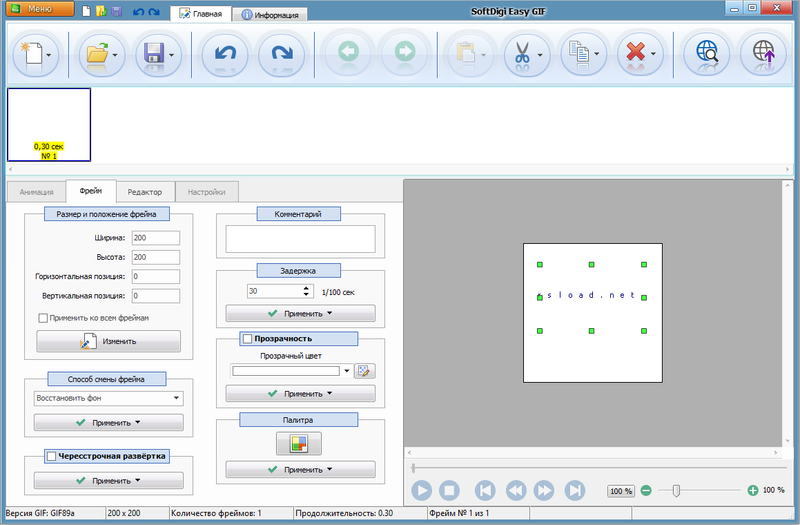Viewport: 800px width, 525px height.
Task: Click 'Применить' under delay section
Action: click(x=301, y=313)
